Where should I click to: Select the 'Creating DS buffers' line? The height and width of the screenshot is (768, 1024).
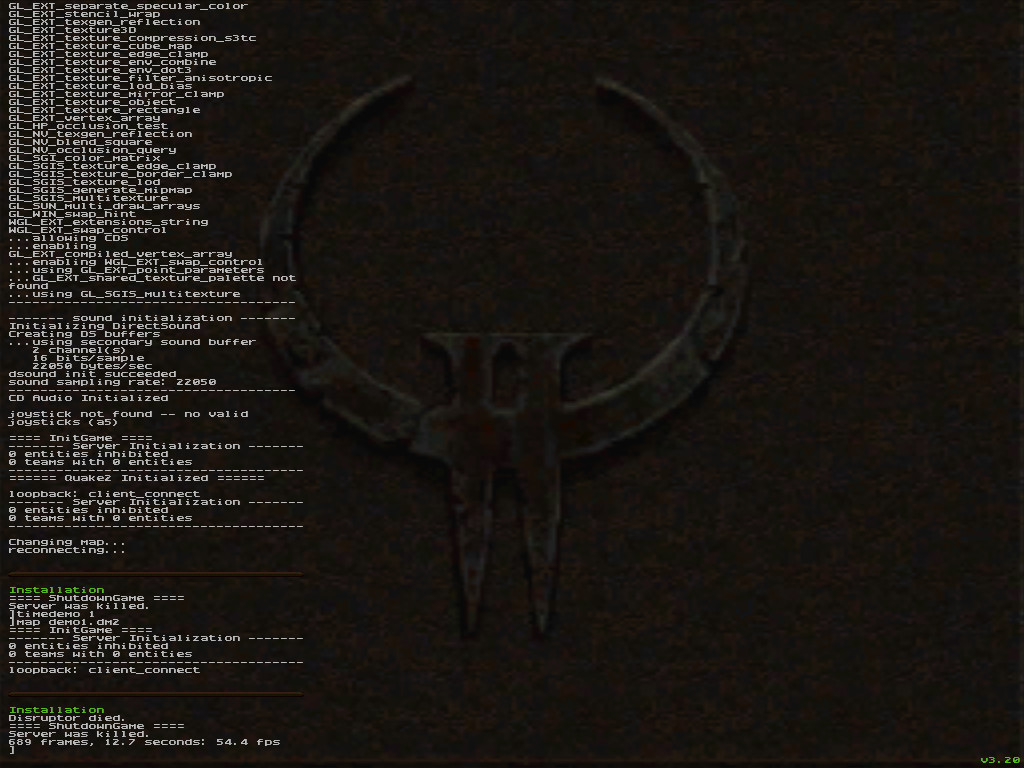(x=84, y=334)
